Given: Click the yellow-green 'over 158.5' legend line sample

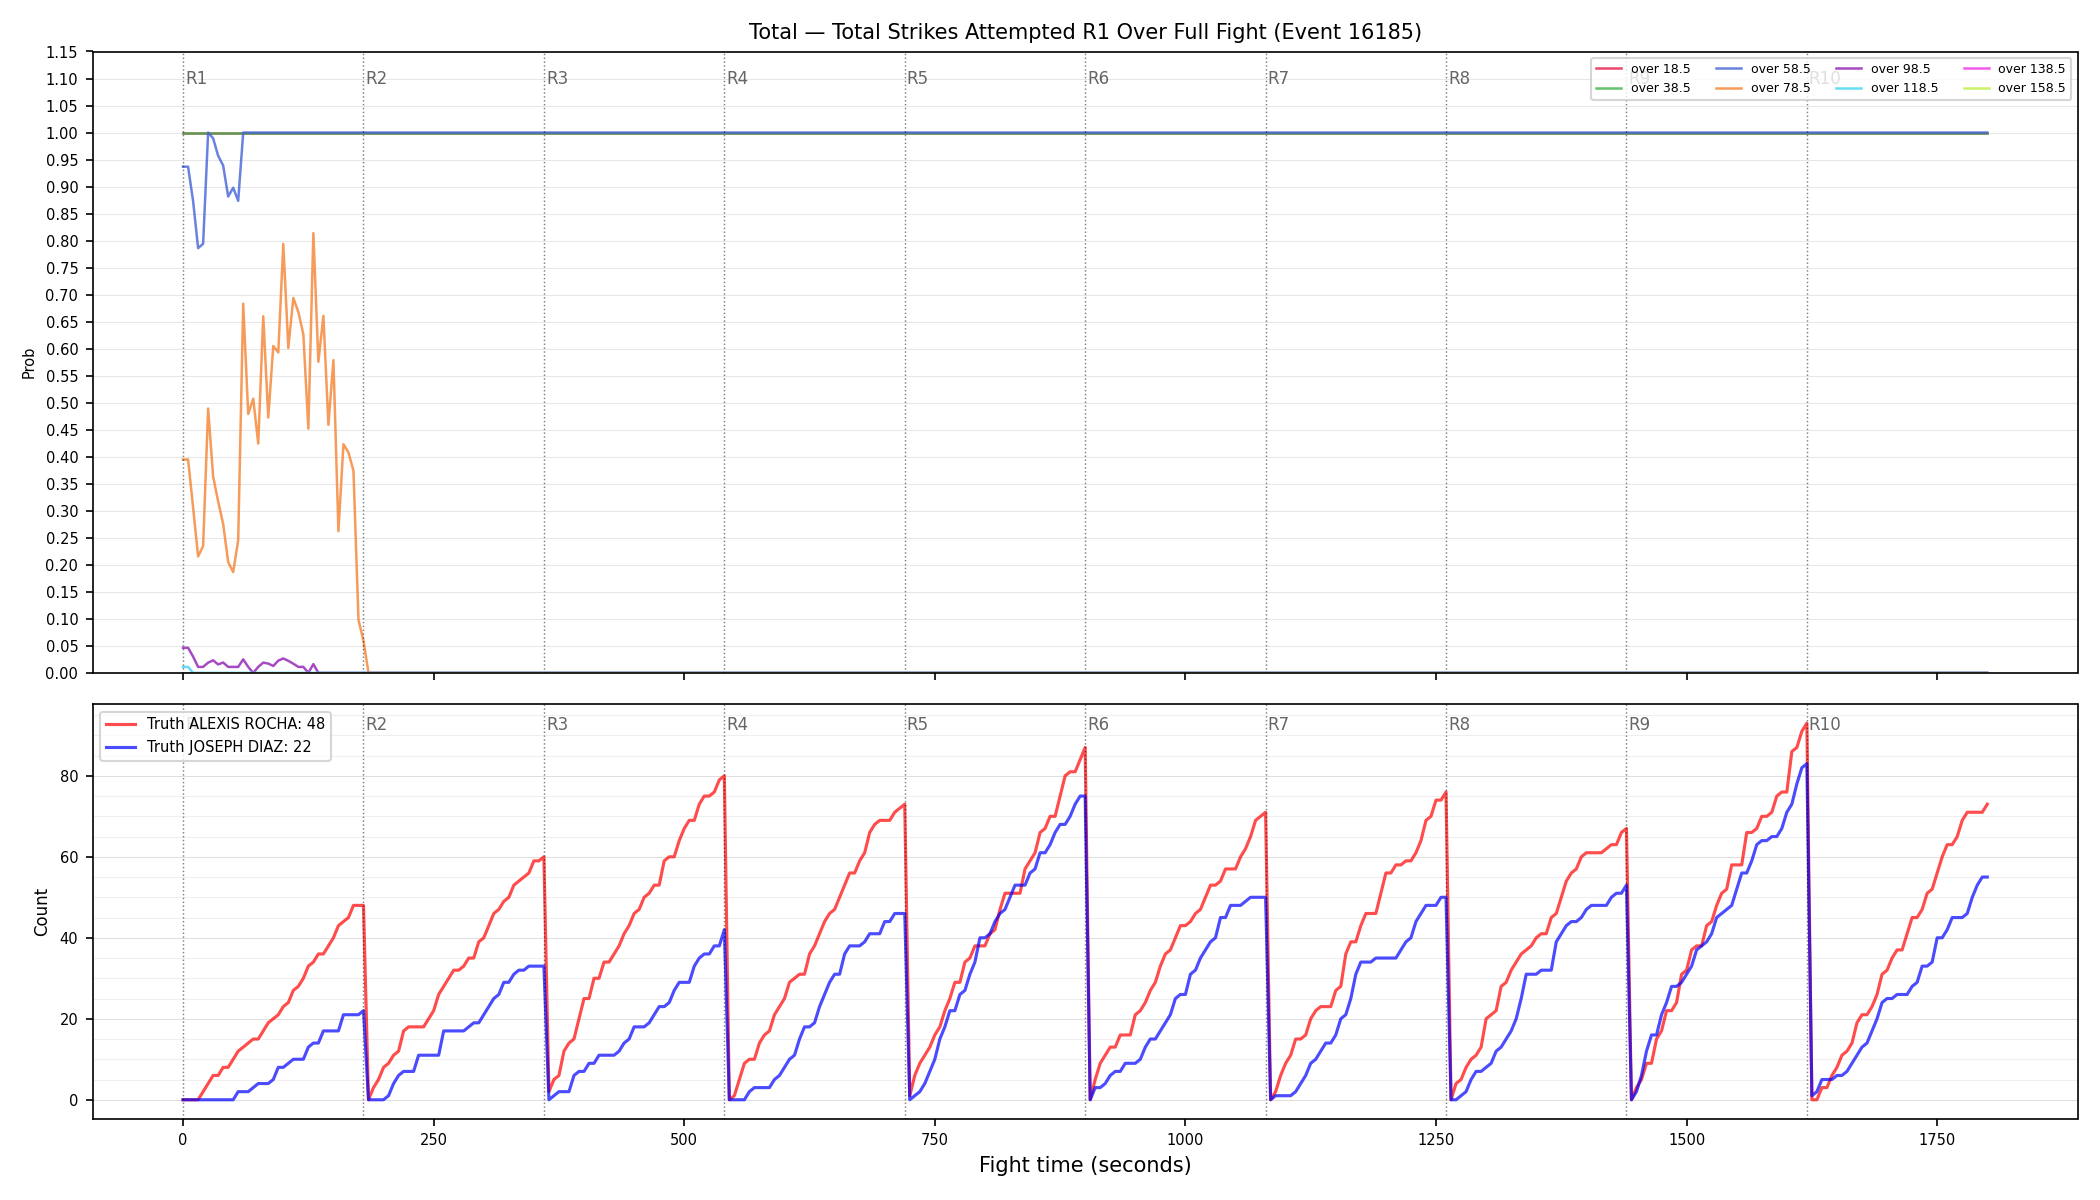Looking at the screenshot, I should click(x=1976, y=88).
